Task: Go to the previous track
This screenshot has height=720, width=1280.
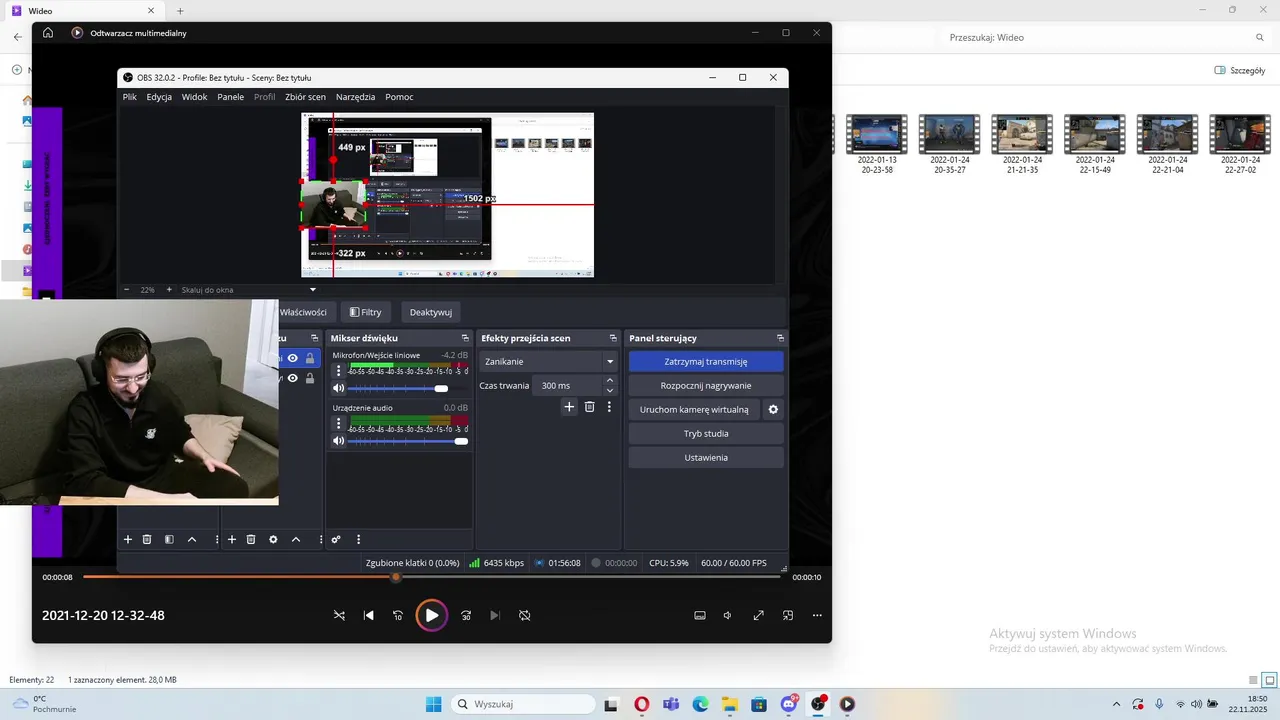Action: click(369, 615)
